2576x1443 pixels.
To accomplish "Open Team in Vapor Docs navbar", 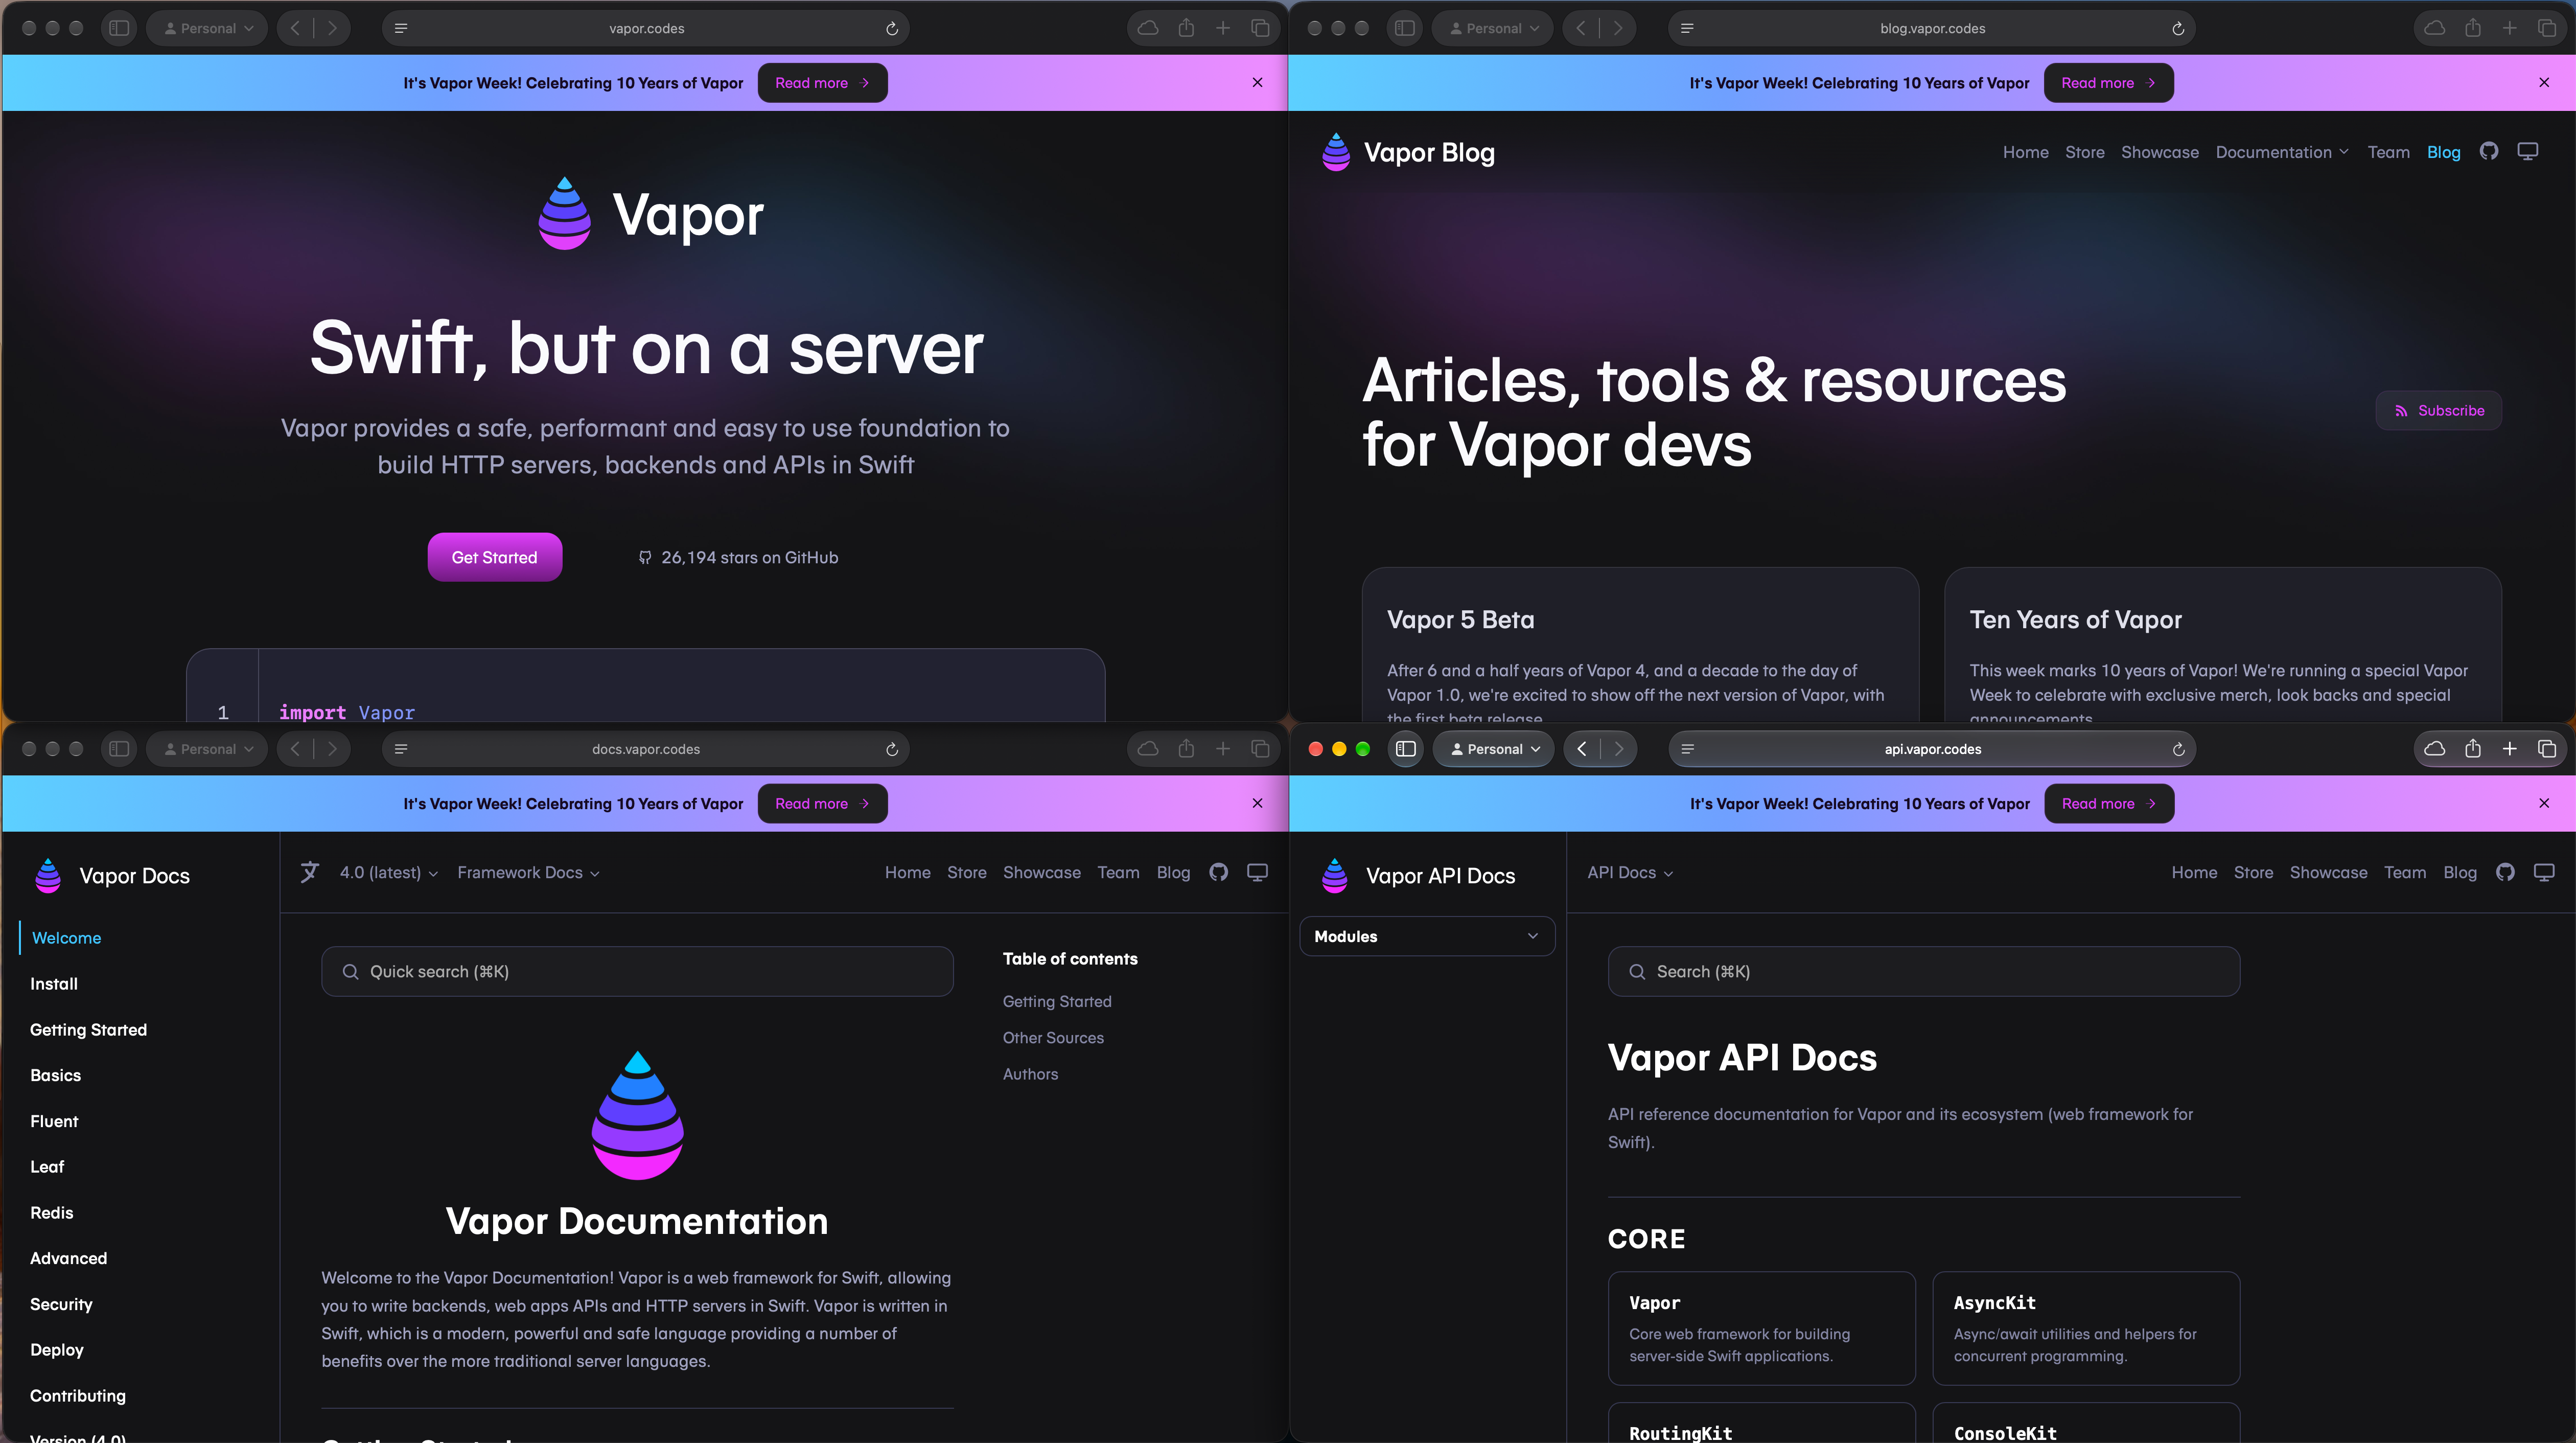I will 1118,873.
